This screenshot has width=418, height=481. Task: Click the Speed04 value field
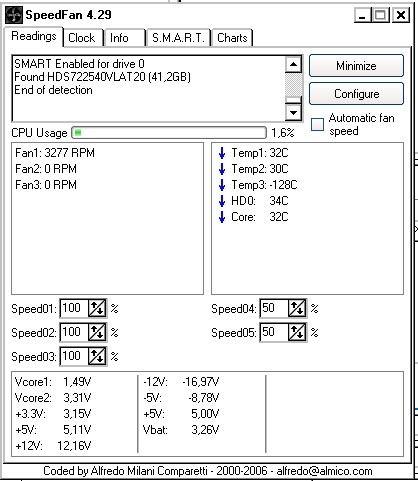(x=274, y=308)
